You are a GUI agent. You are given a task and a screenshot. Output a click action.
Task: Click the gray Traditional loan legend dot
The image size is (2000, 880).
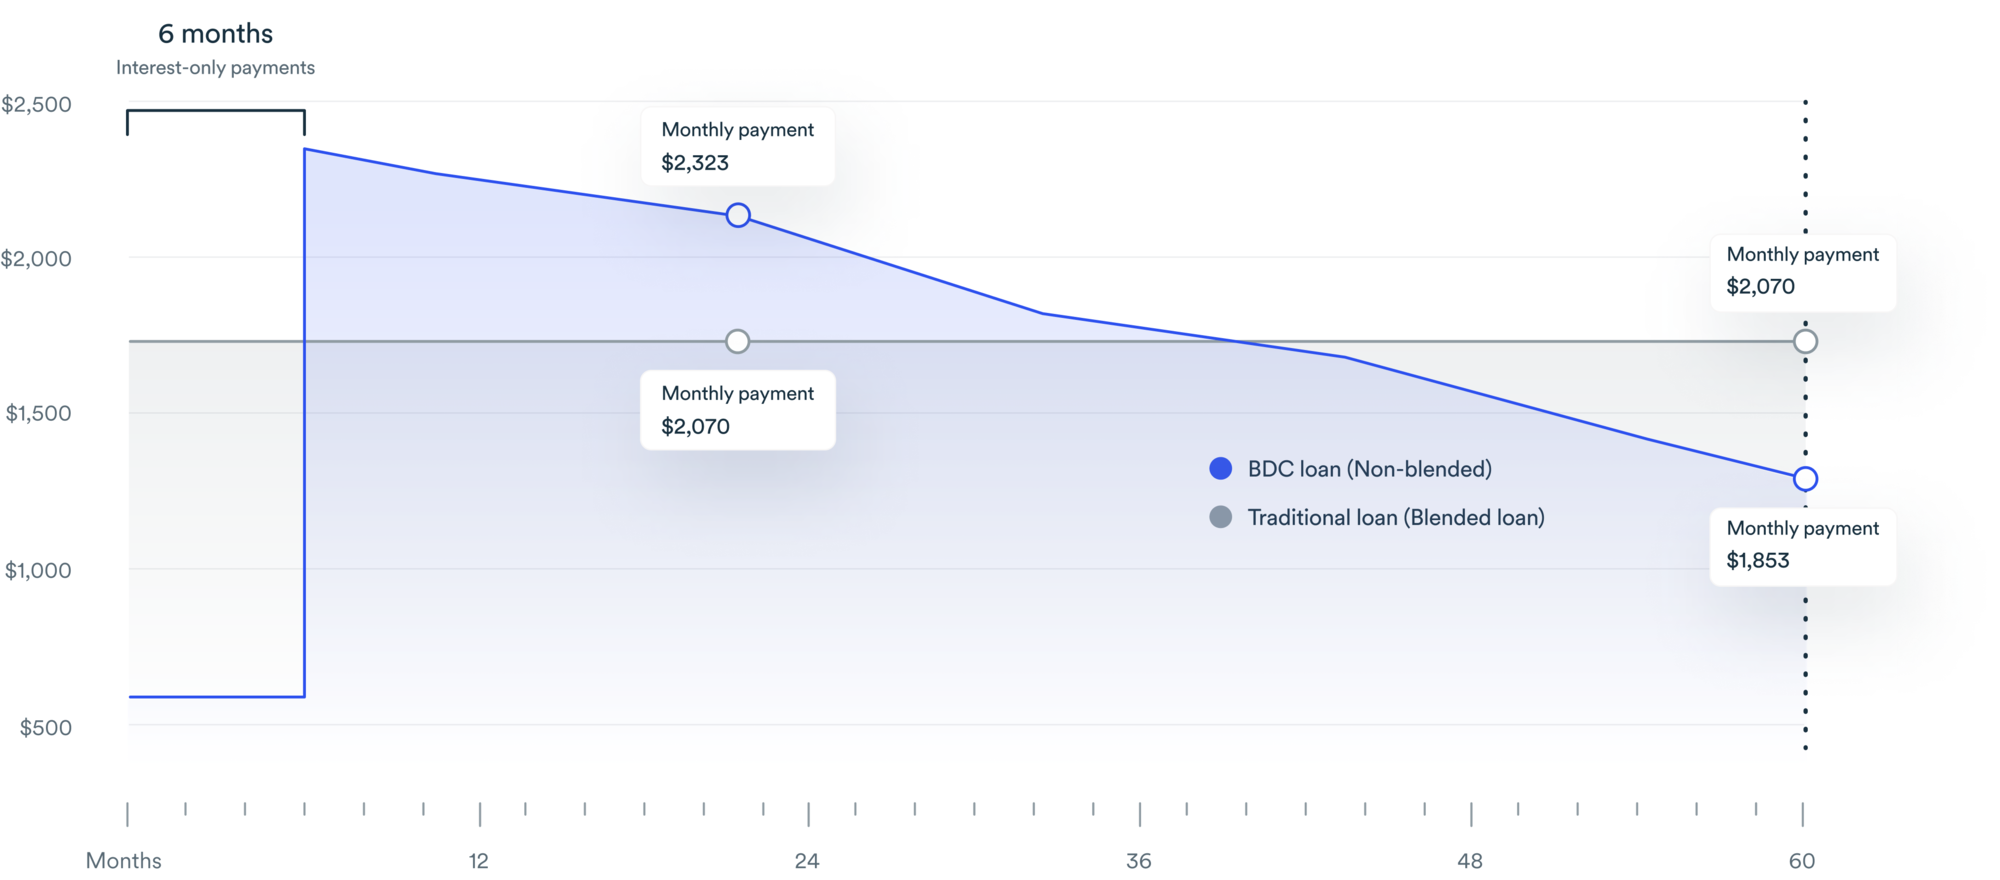pyautogui.click(x=1220, y=517)
